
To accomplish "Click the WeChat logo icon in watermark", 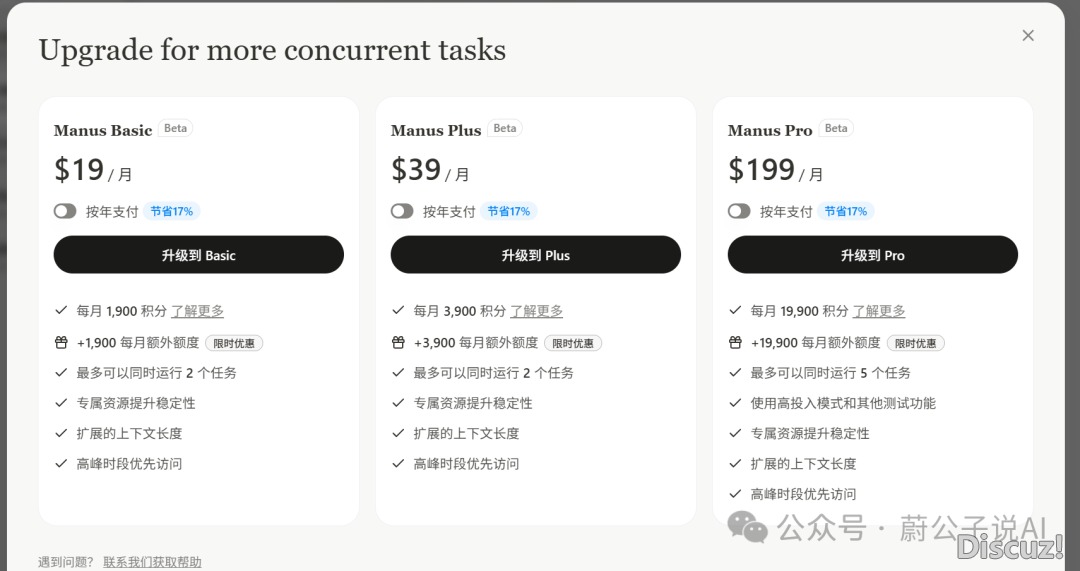I will point(748,527).
